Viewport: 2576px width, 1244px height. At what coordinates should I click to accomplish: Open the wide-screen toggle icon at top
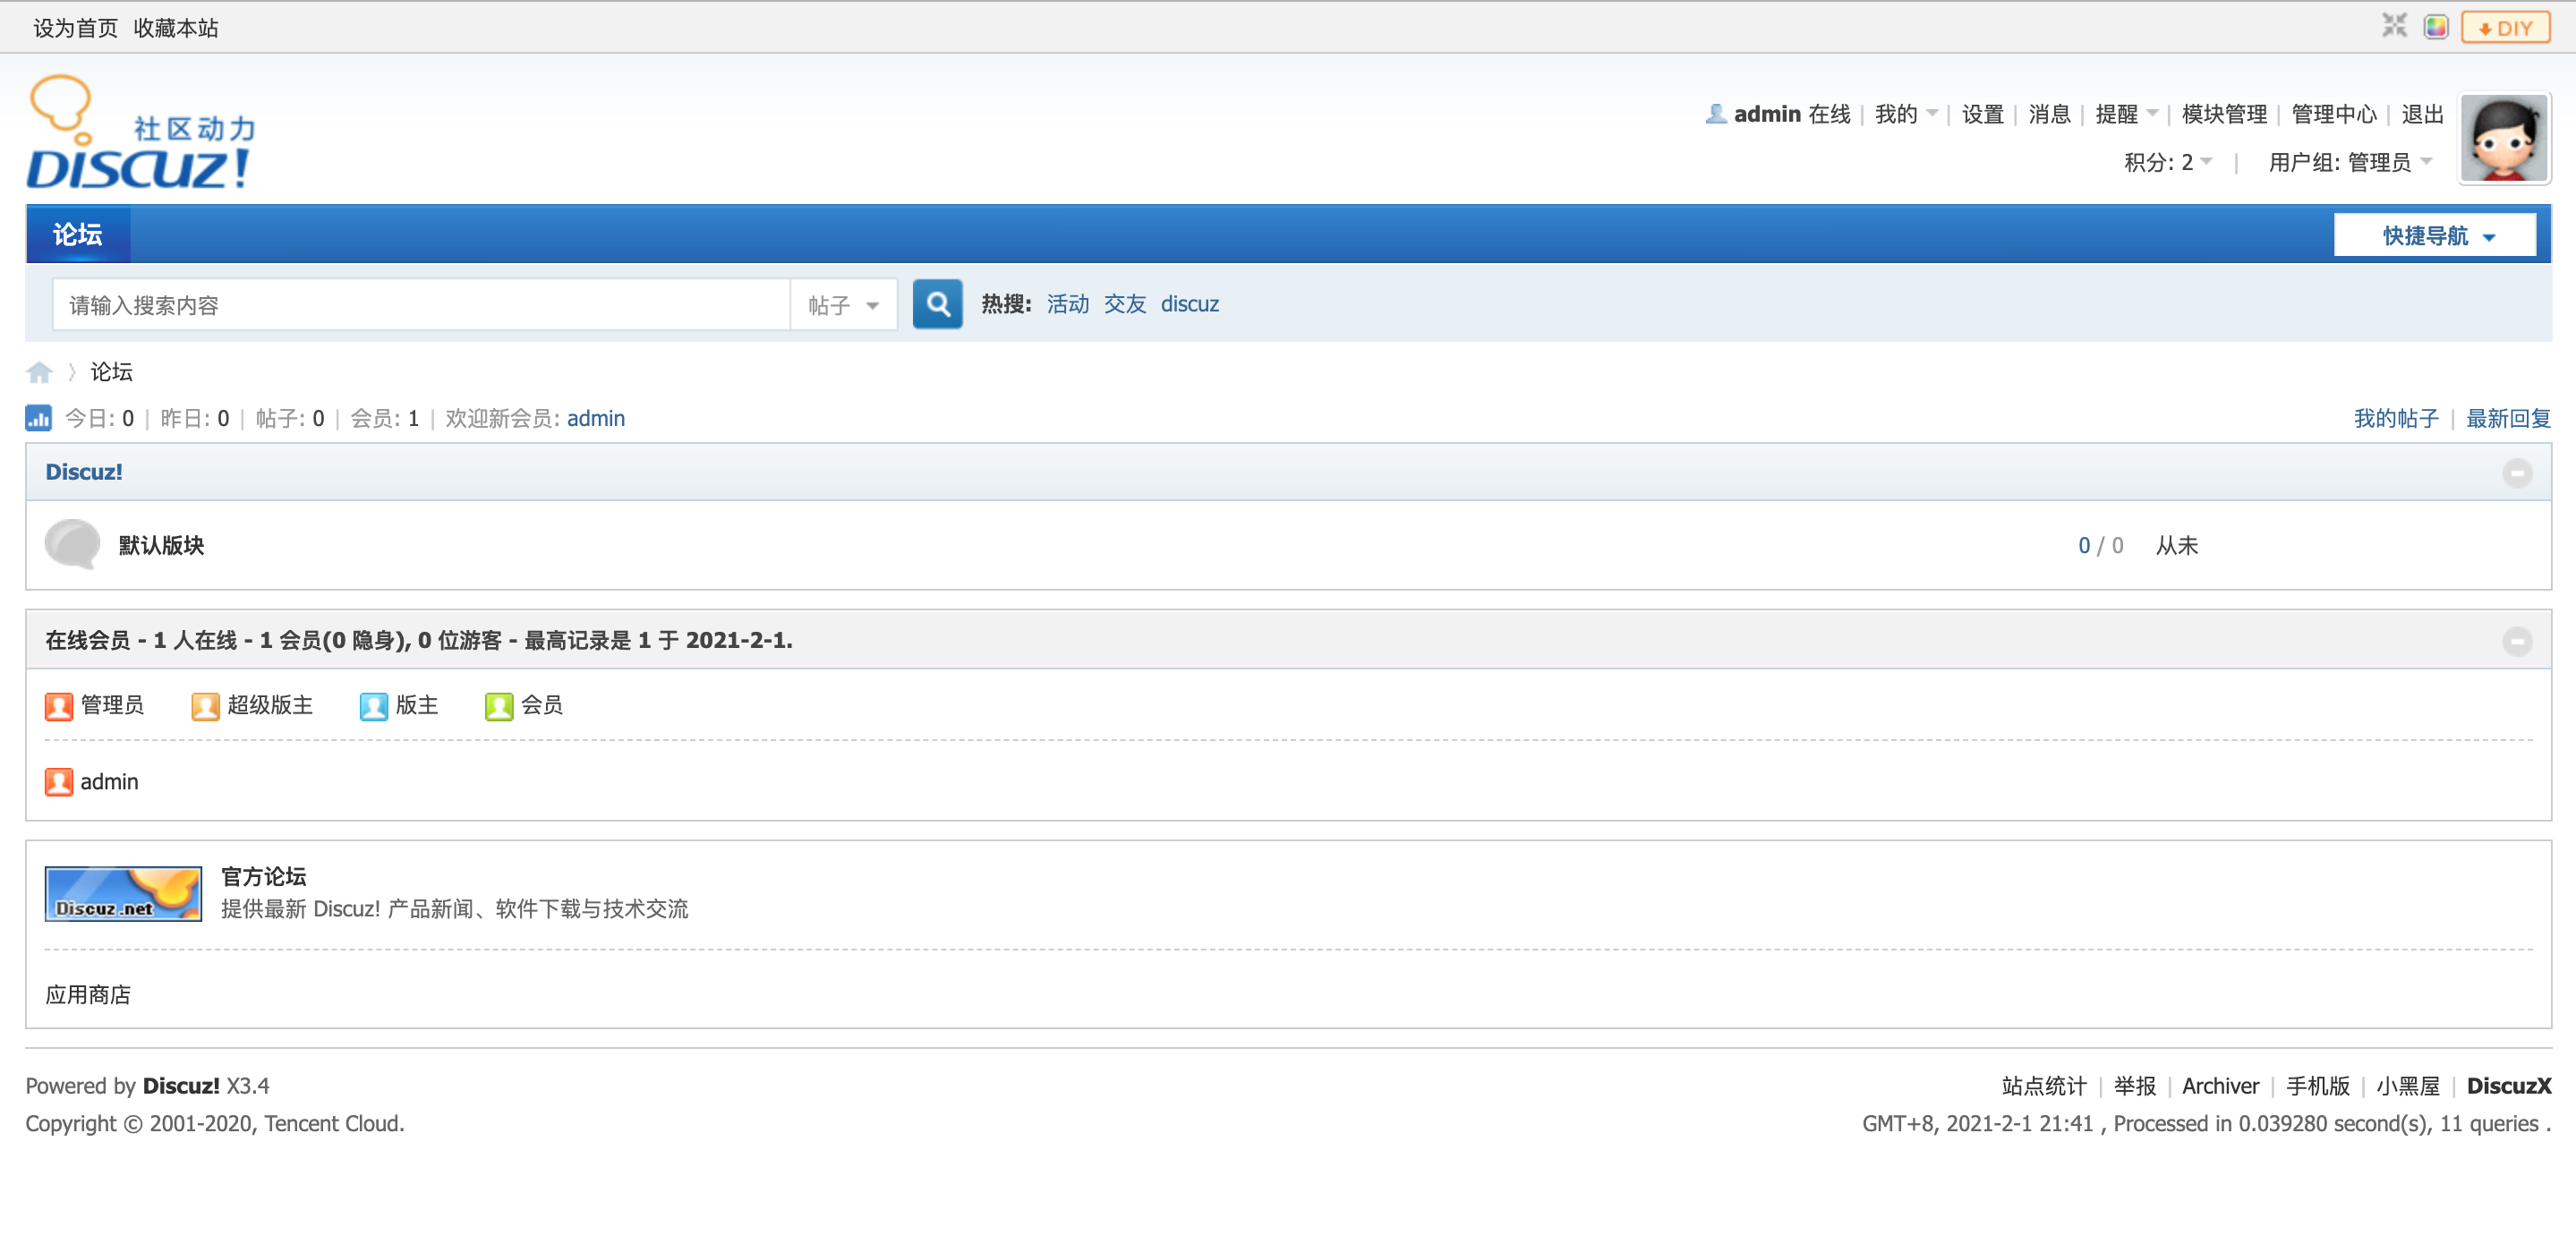tap(2394, 26)
